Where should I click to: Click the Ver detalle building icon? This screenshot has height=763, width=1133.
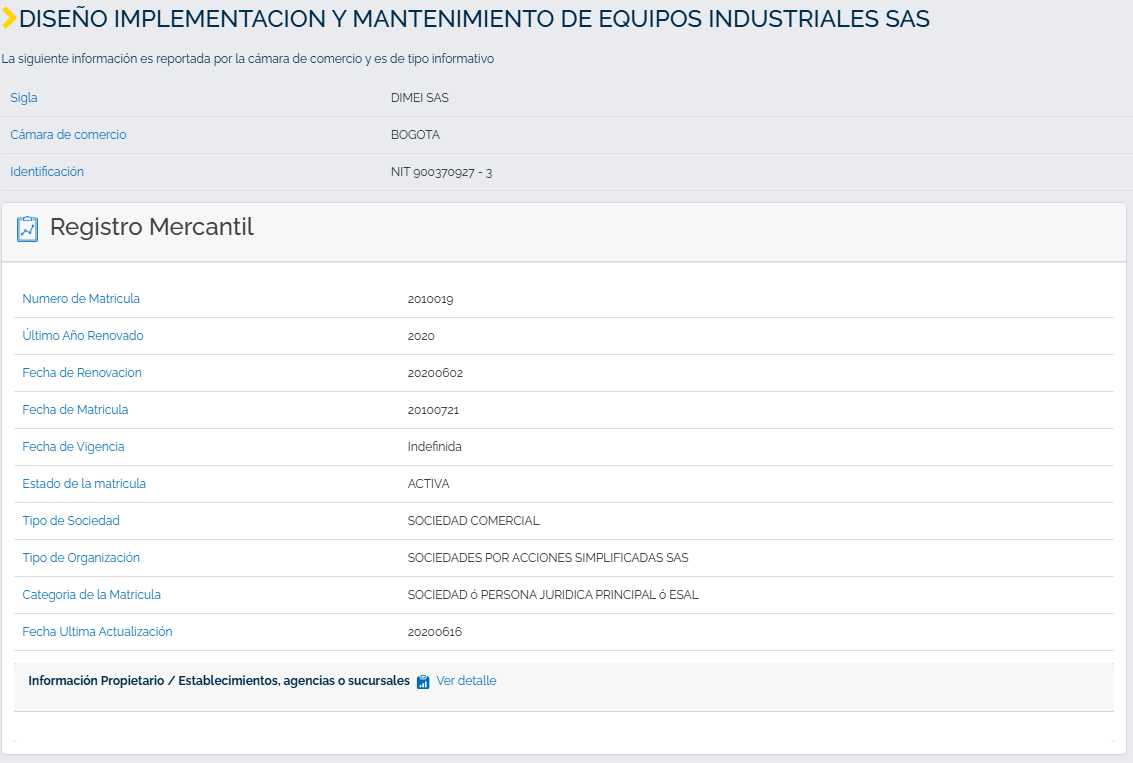coord(423,681)
